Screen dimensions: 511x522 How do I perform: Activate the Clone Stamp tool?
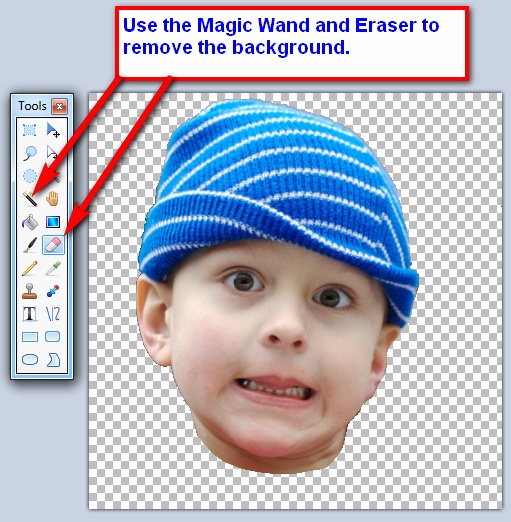coord(30,291)
